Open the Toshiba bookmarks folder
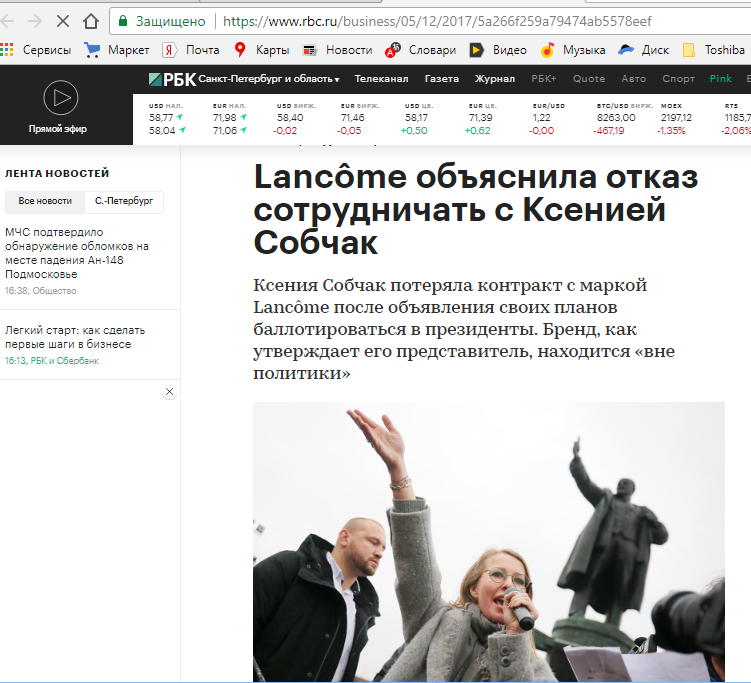Screen dimensions: 751x683 point(714,50)
